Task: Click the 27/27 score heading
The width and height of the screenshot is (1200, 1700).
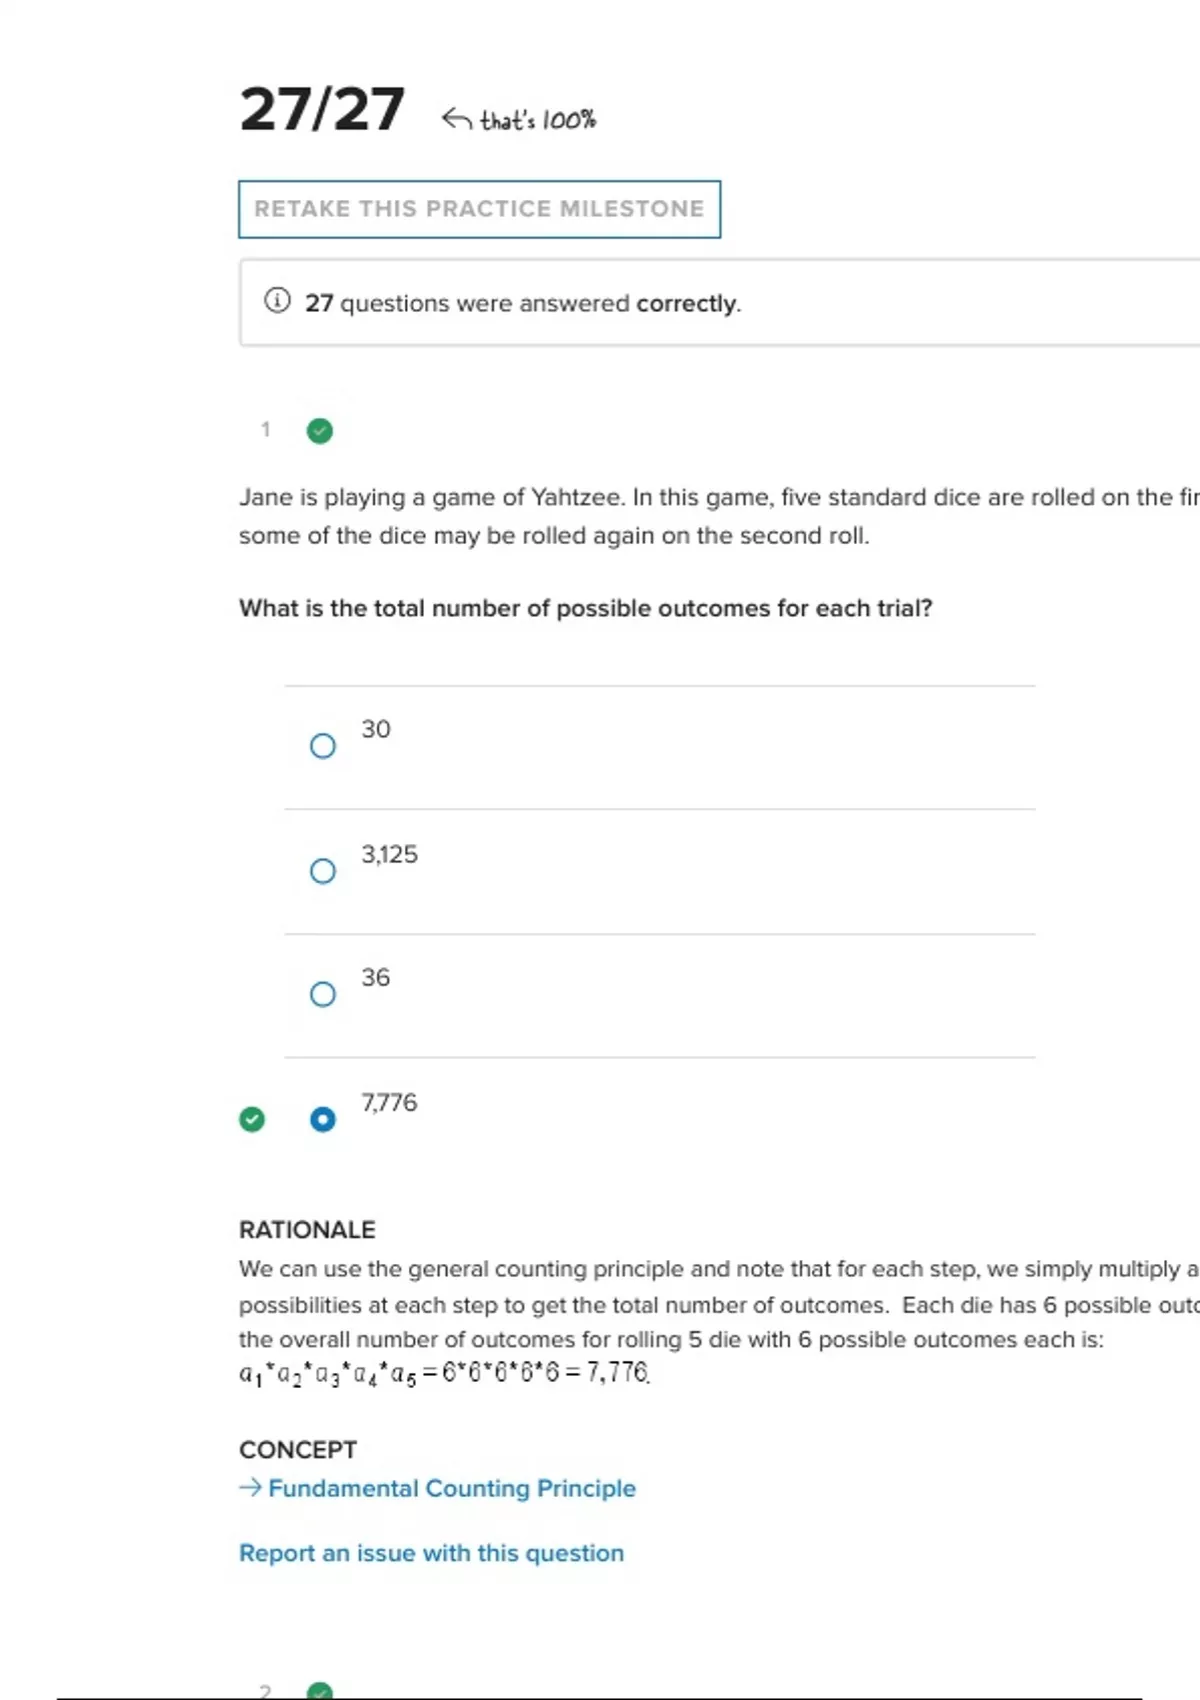Action: 322,109
